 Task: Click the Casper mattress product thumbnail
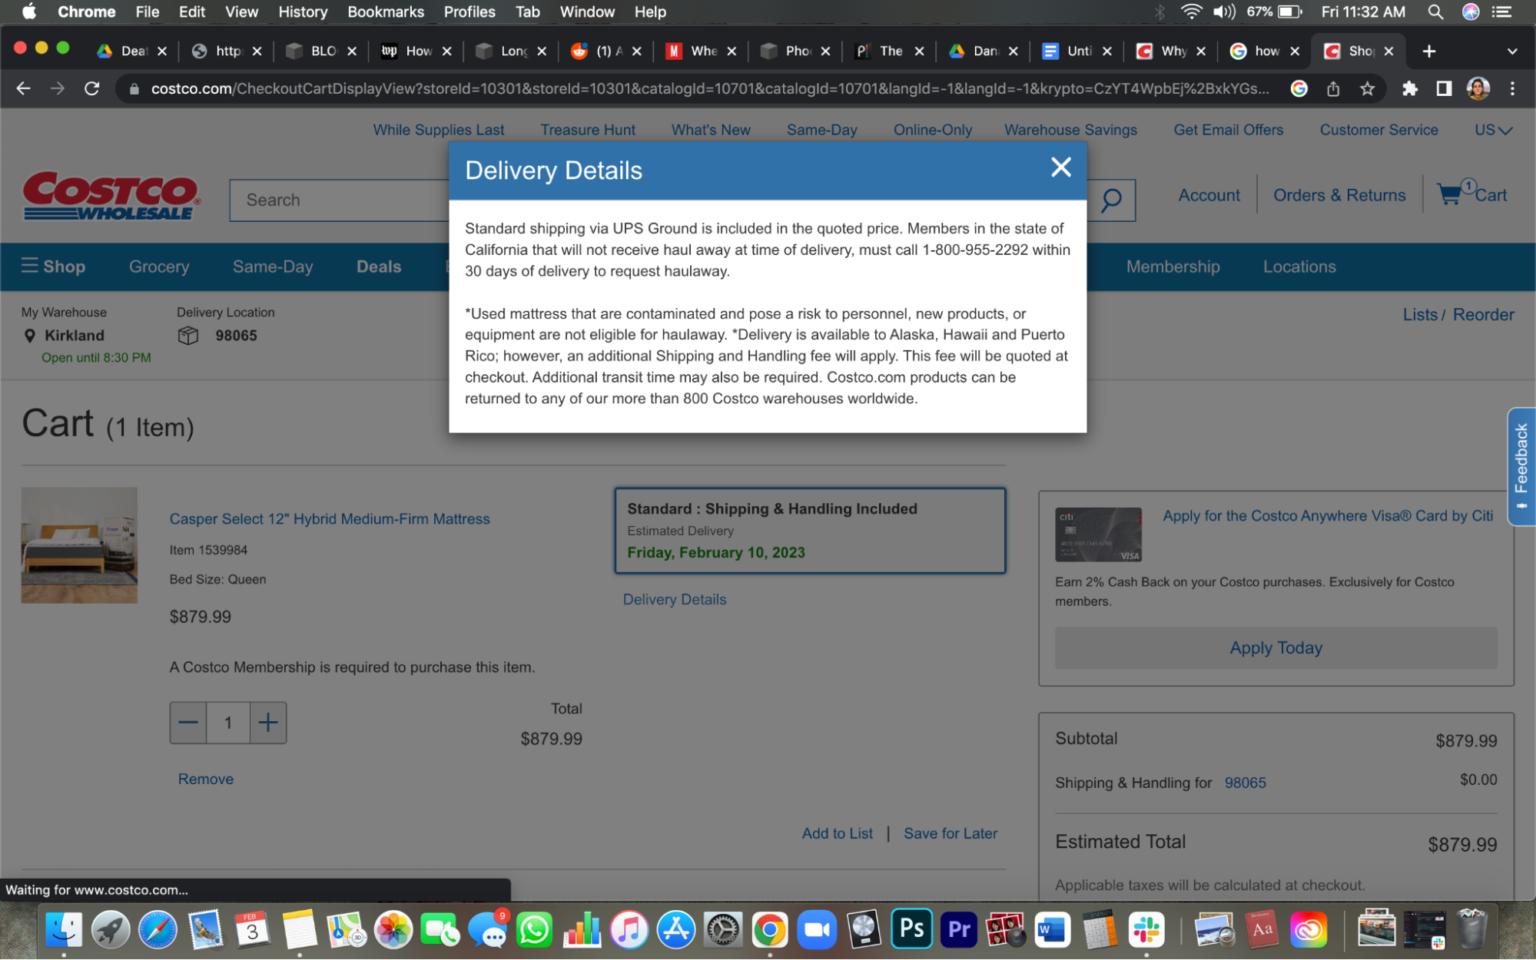pos(79,545)
